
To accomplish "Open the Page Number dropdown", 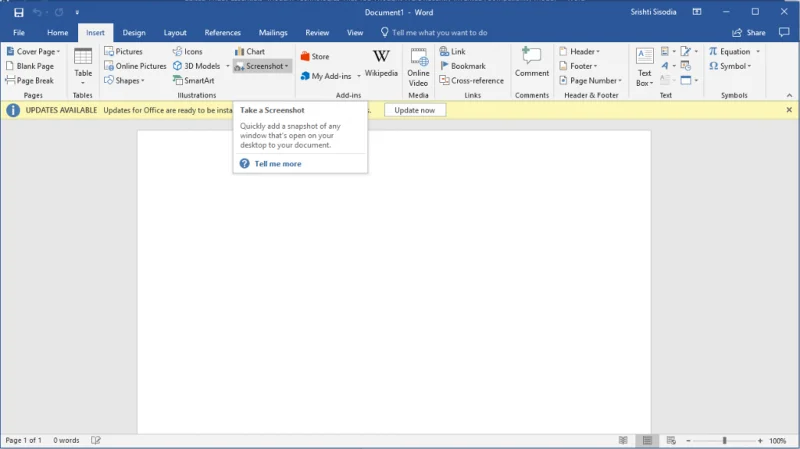I will [x=590, y=81].
